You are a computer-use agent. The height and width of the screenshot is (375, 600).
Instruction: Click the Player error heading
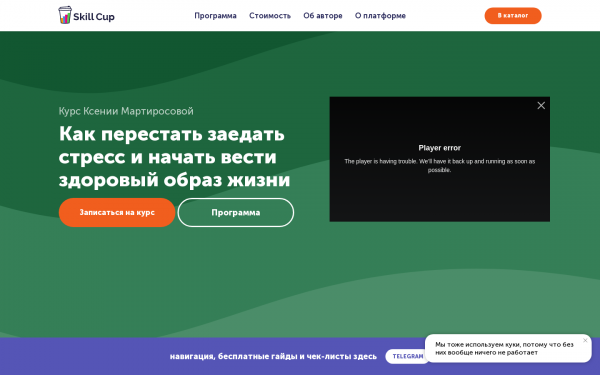pos(439,148)
